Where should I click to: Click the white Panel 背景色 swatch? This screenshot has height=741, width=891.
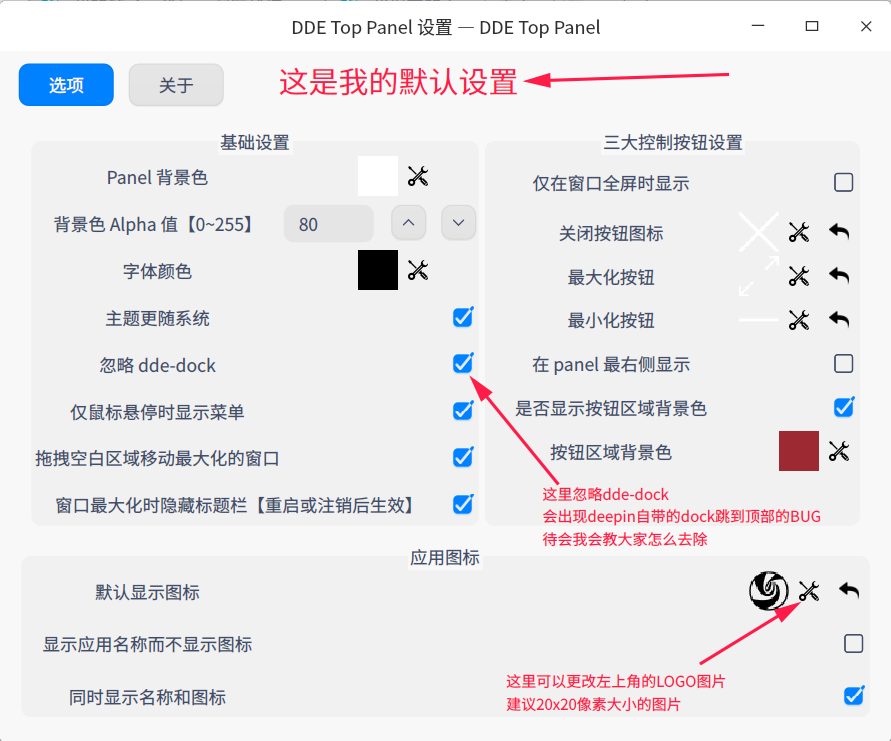point(378,176)
